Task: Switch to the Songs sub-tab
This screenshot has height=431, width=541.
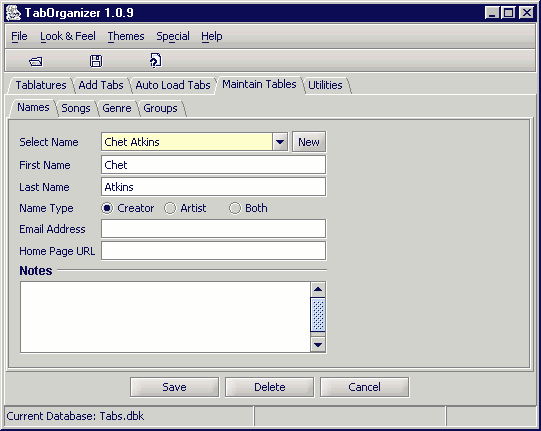Action: tap(76, 108)
